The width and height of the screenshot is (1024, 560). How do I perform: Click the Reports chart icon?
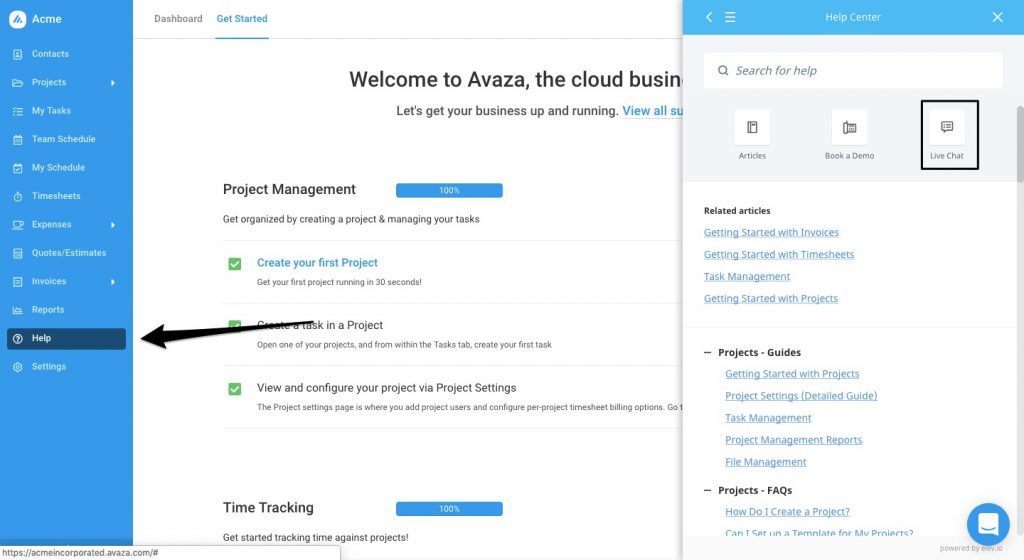(x=18, y=311)
